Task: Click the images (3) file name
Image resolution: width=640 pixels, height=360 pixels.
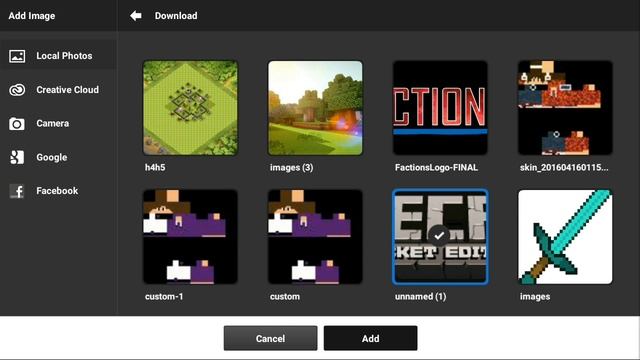Action: click(x=291, y=168)
